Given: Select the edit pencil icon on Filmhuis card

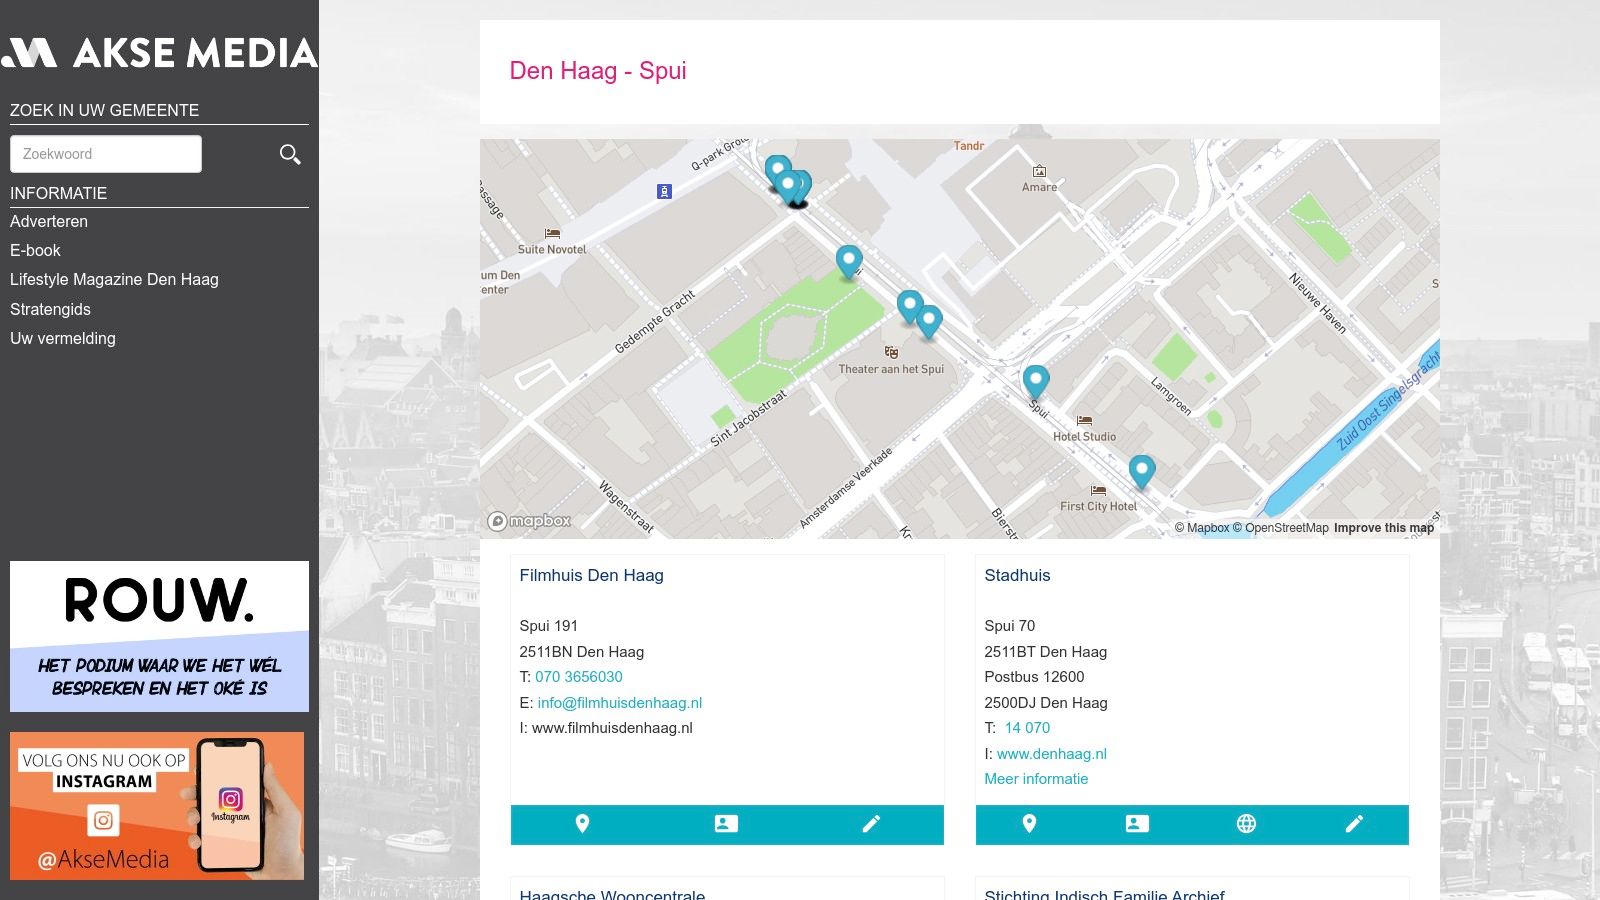Looking at the screenshot, I should pyautogui.click(x=870, y=824).
